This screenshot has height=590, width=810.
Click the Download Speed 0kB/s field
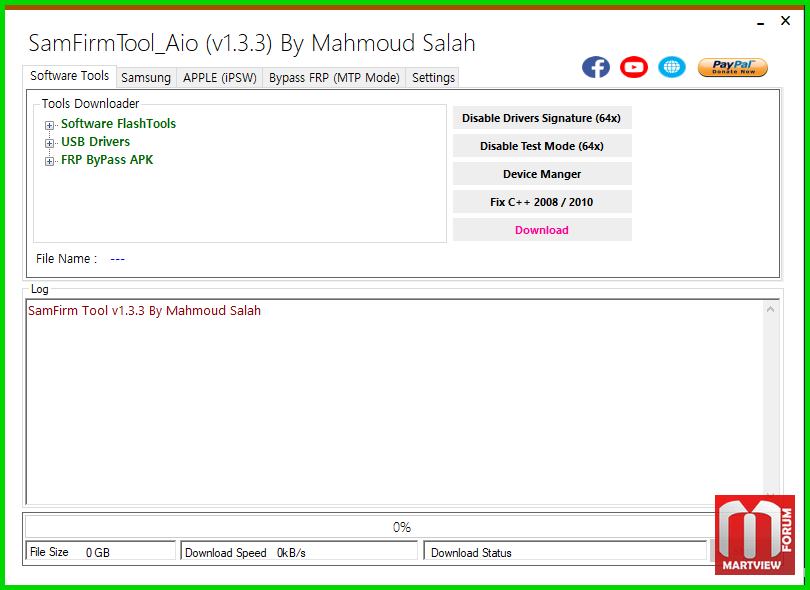pos(299,552)
